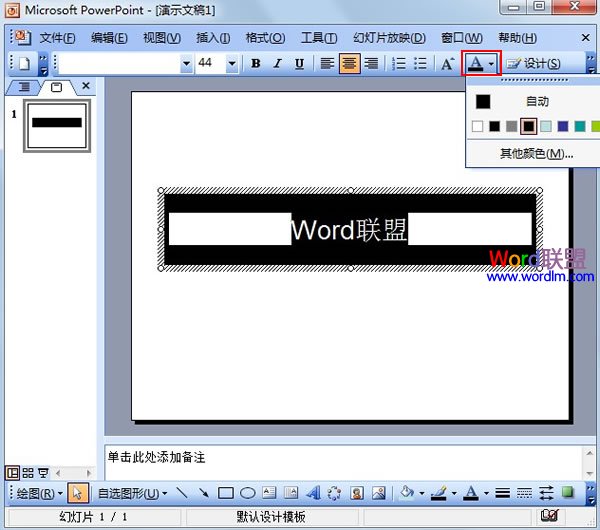Switch to the Outline tab in side pane
The width and height of the screenshot is (600, 530).
point(24,87)
